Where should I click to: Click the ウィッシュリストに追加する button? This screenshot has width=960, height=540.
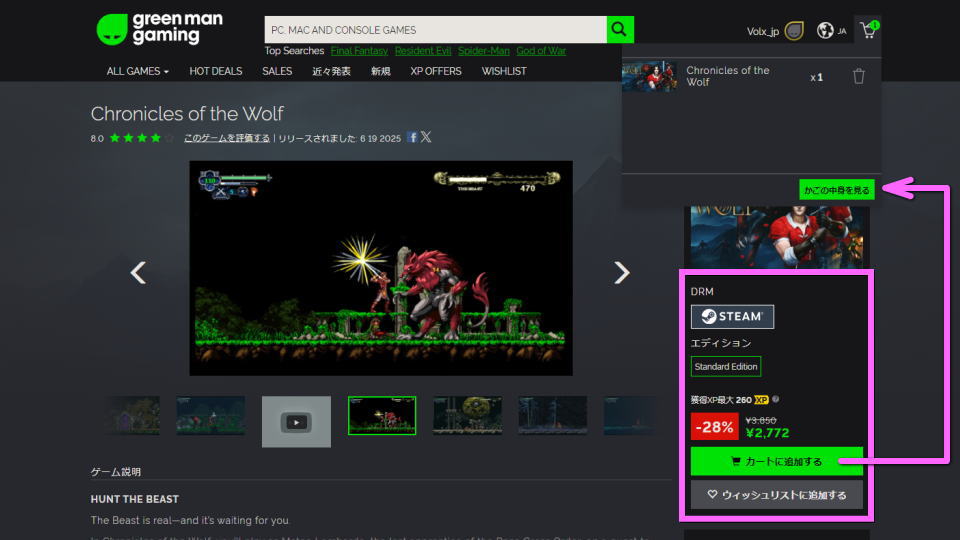(x=776, y=495)
